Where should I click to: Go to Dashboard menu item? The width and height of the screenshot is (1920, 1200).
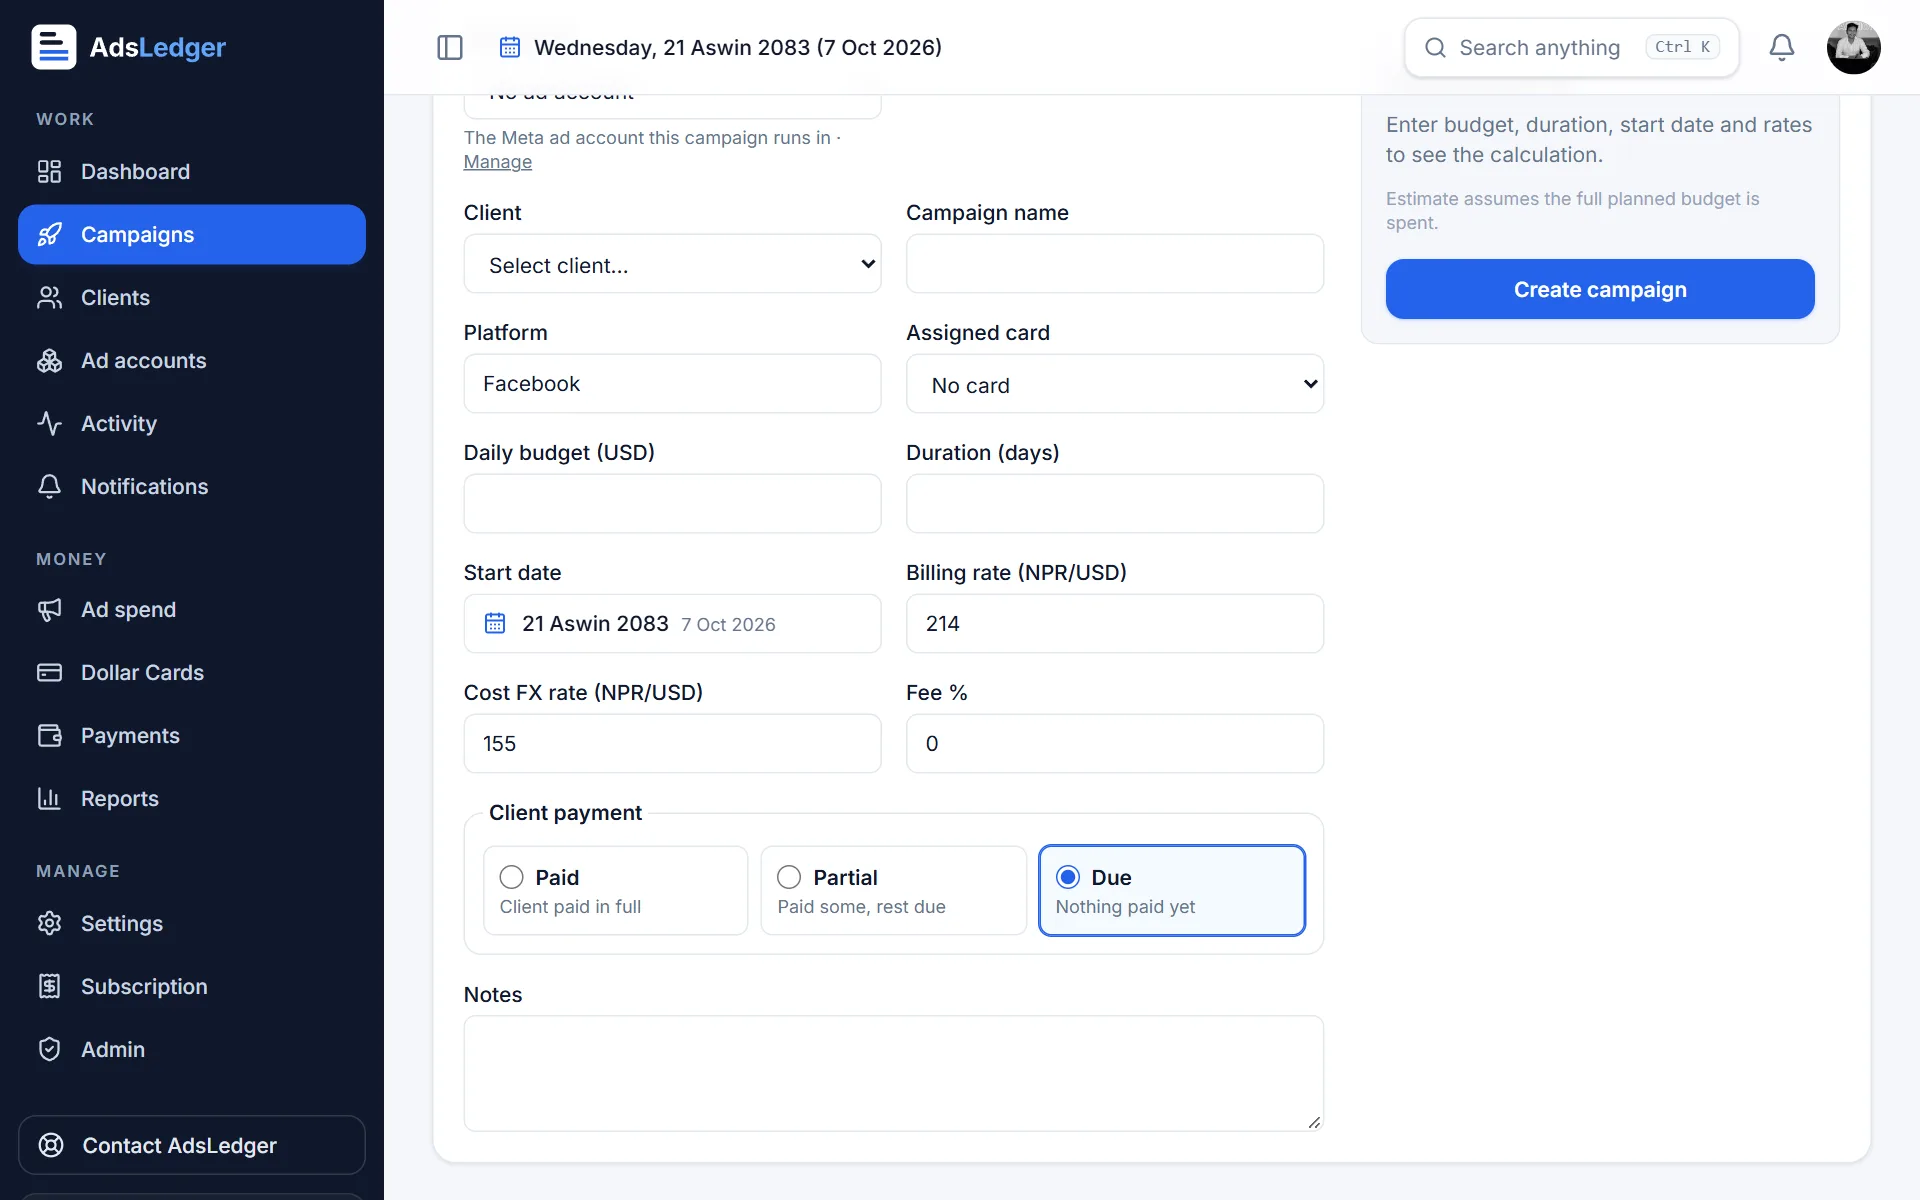click(192, 171)
